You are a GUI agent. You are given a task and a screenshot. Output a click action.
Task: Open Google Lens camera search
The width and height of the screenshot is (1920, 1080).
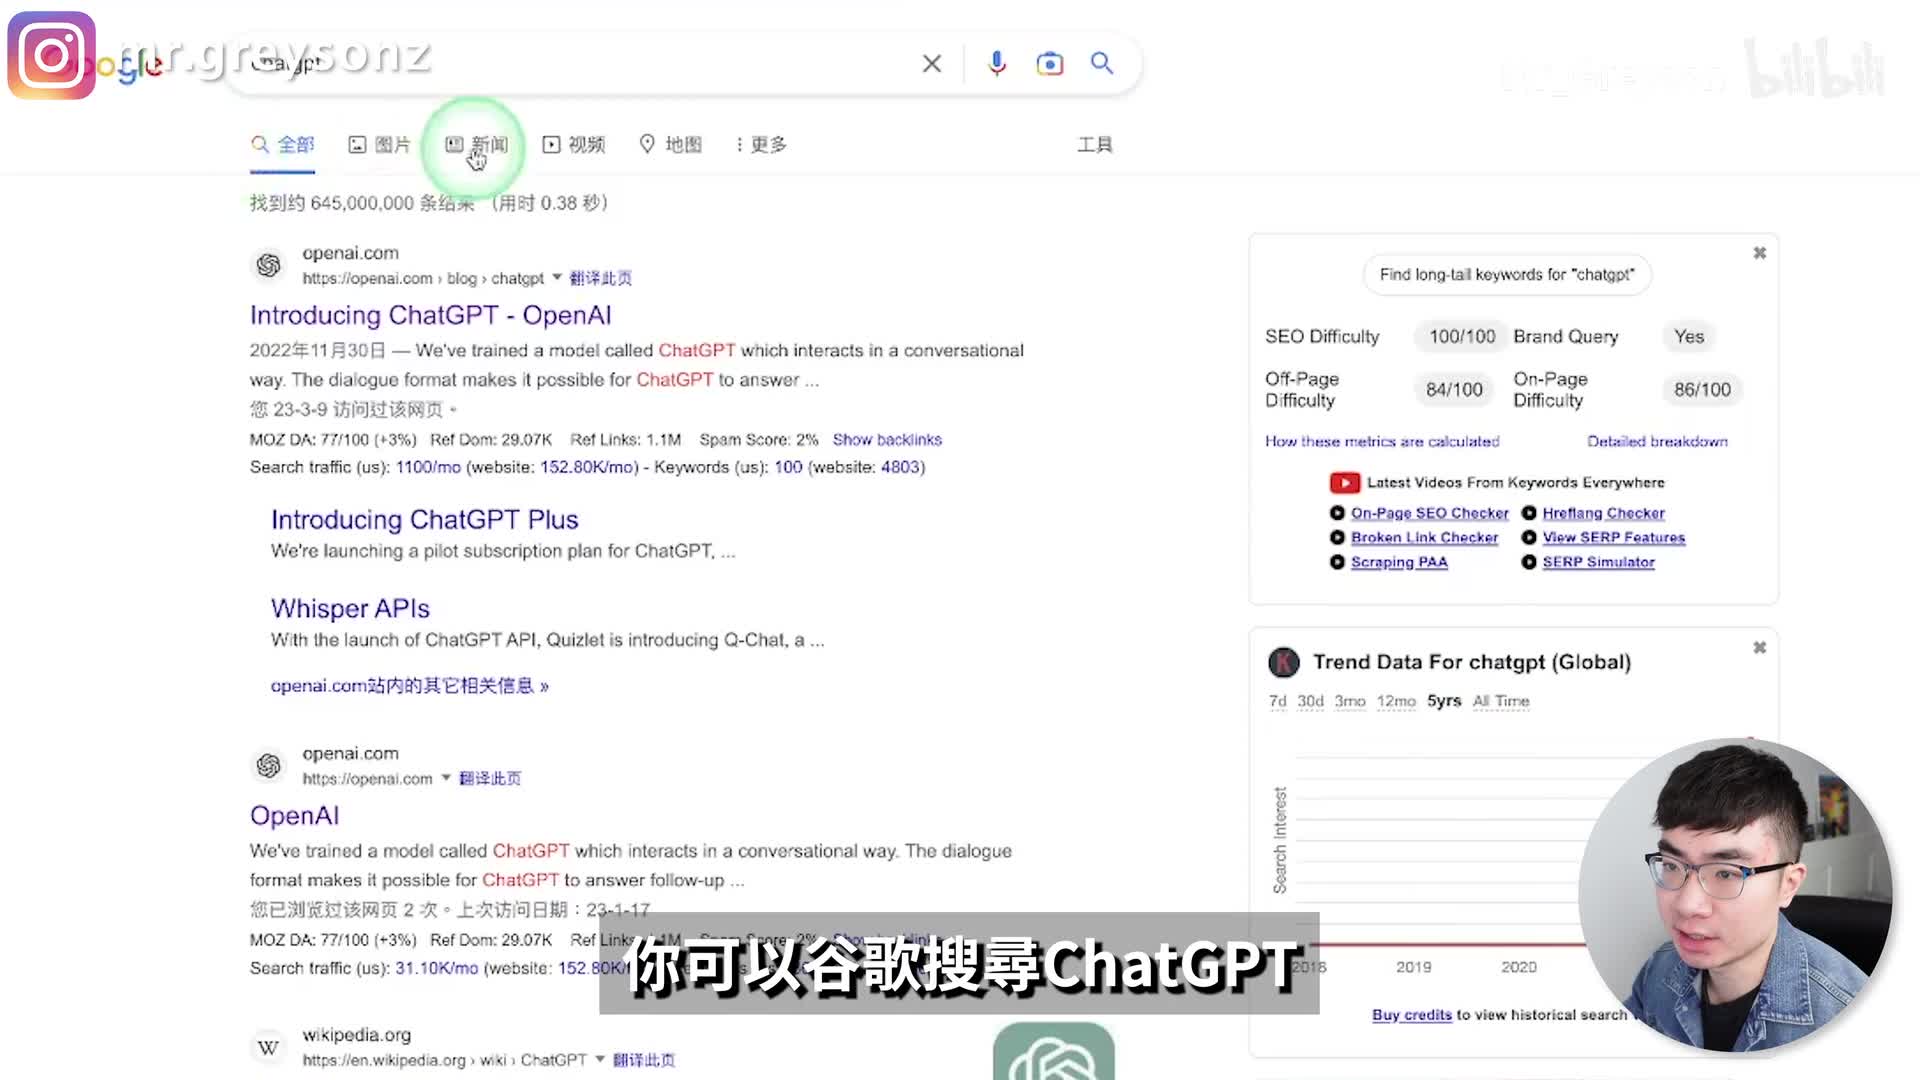coord(1049,64)
